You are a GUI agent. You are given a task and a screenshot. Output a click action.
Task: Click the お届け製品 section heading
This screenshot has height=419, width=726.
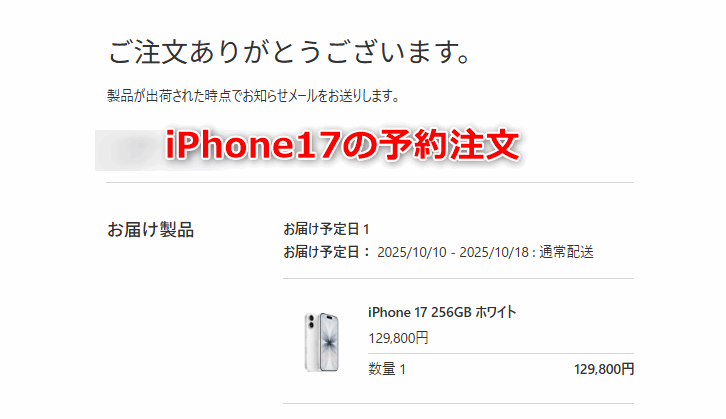(150, 230)
